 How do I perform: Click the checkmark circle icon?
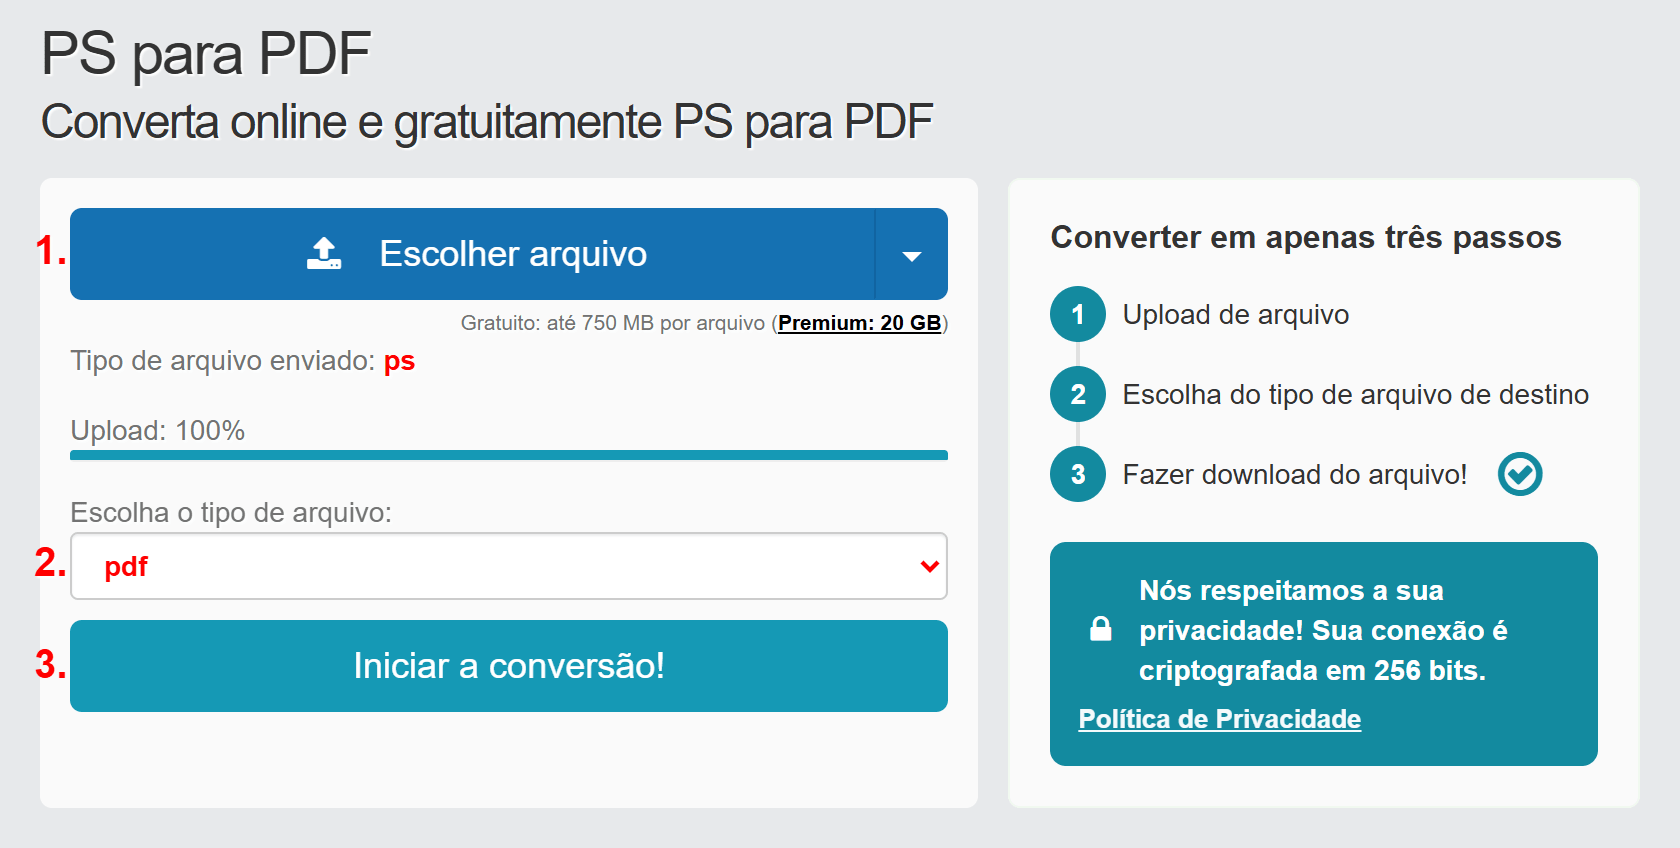1519,474
